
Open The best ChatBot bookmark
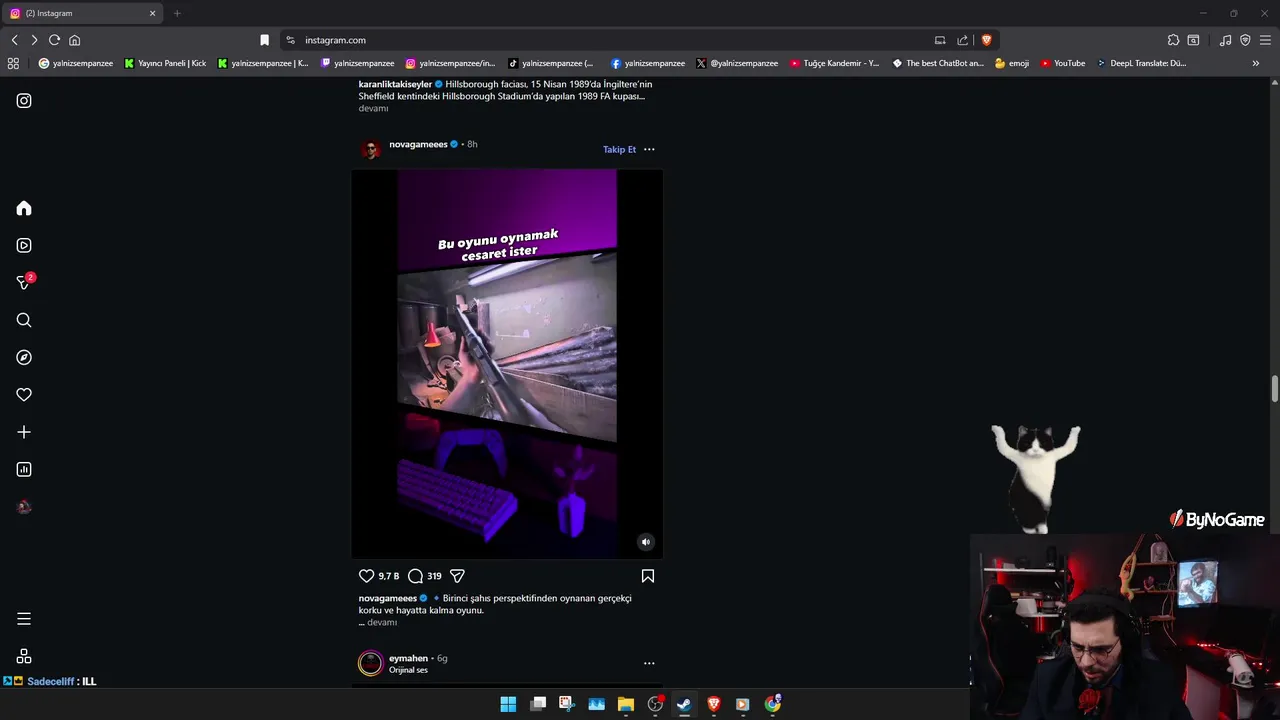pyautogui.click(x=938, y=63)
